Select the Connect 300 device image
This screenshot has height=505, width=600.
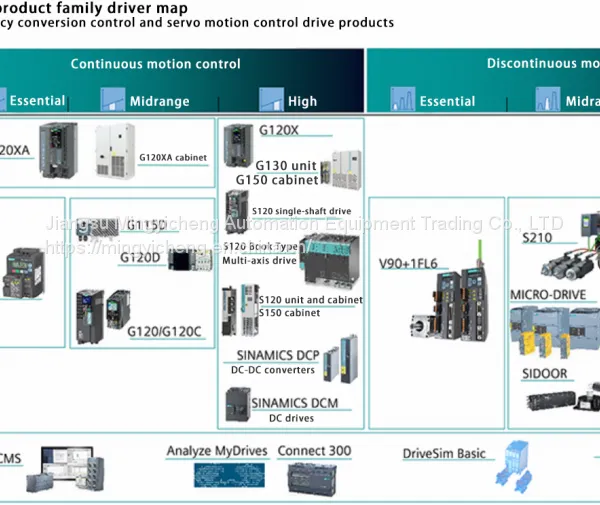point(312,479)
